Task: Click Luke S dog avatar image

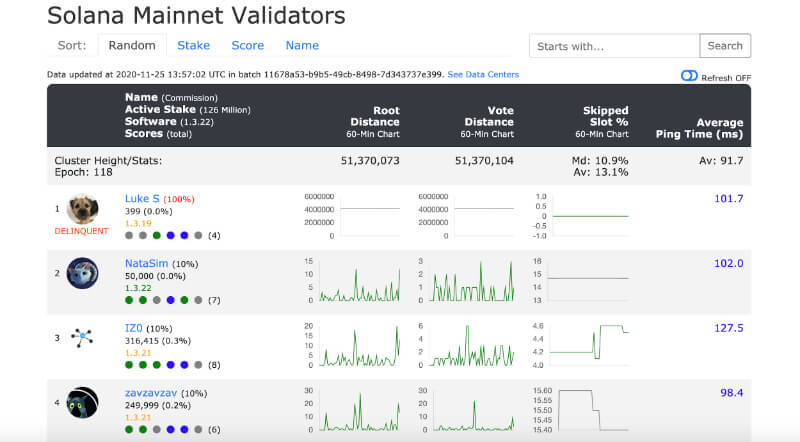Action: pyautogui.click(x=82, y=209)
